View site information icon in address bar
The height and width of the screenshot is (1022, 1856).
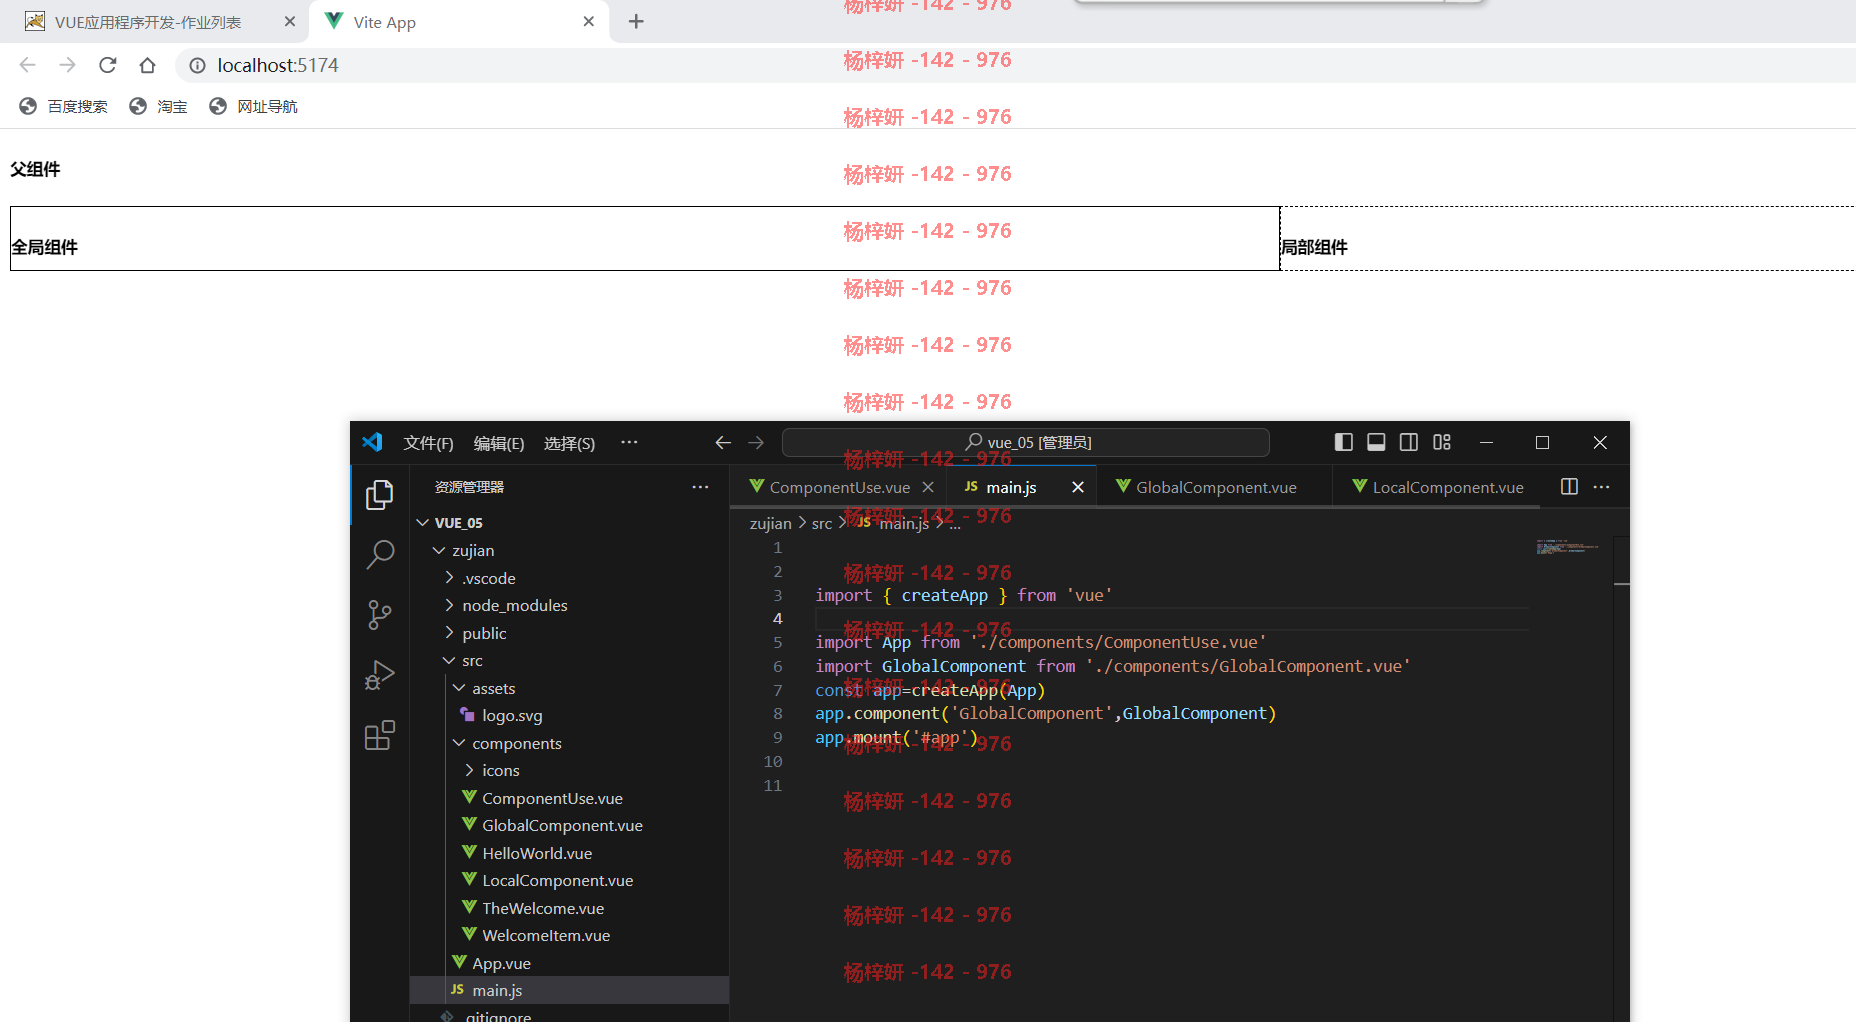[x=198, y=65]
